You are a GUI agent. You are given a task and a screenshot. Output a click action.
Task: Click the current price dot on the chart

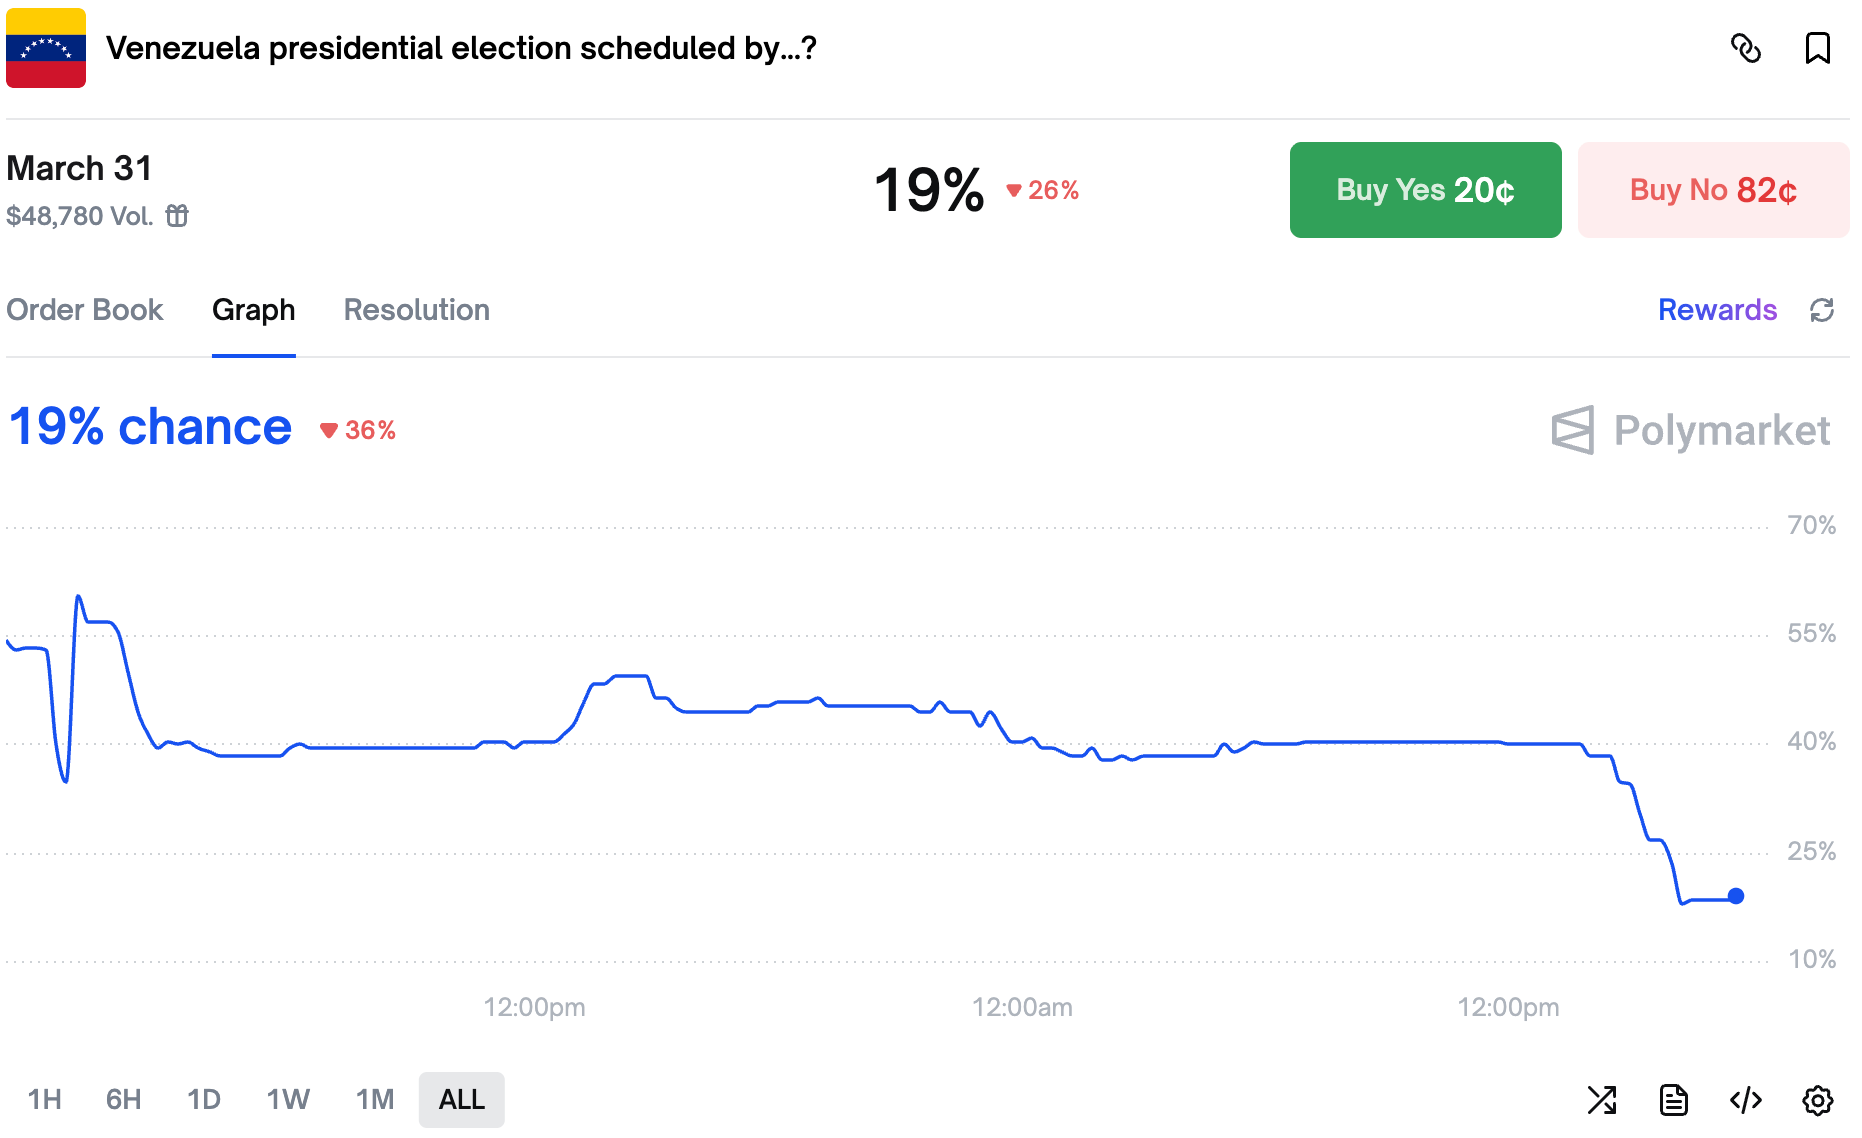click(1736, 896)
